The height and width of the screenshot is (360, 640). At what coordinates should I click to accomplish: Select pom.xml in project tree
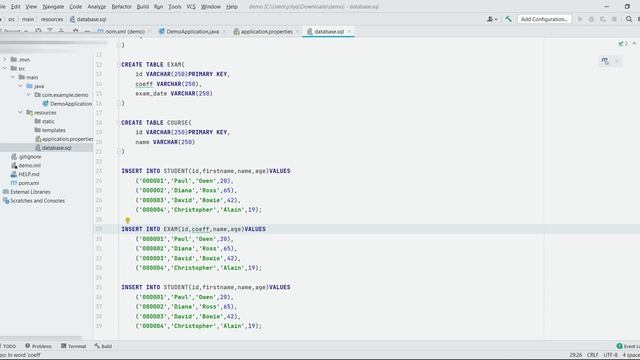(x=25, y=183)
